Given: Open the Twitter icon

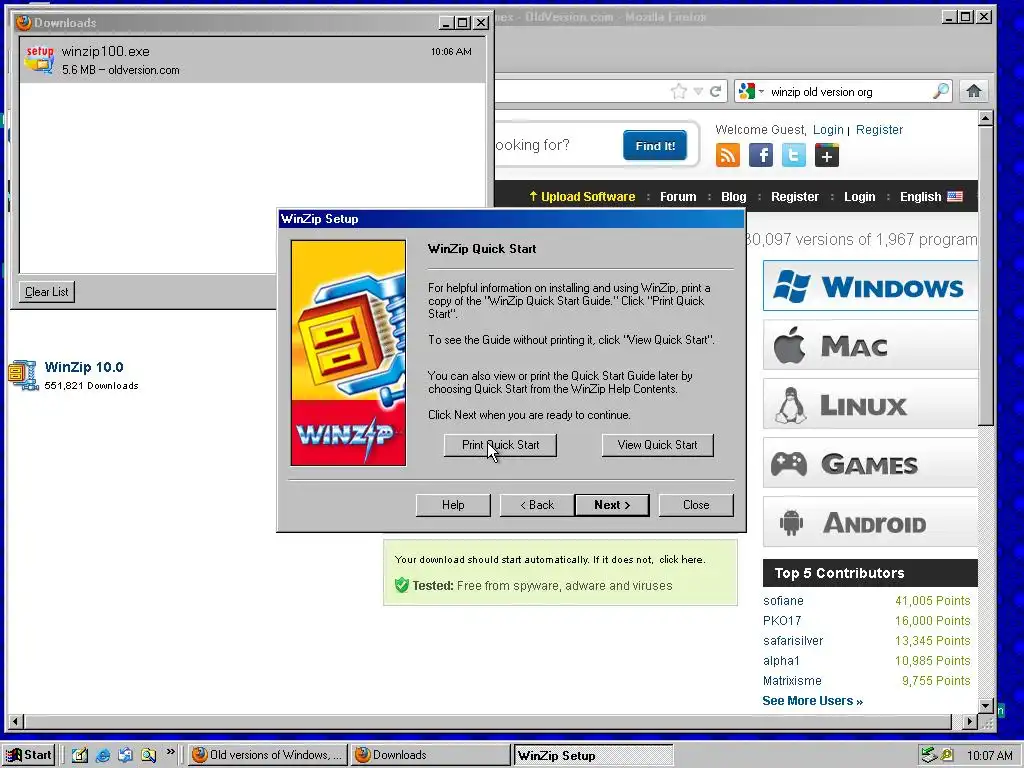Looking at the screenshot, I should click(793, 155).
